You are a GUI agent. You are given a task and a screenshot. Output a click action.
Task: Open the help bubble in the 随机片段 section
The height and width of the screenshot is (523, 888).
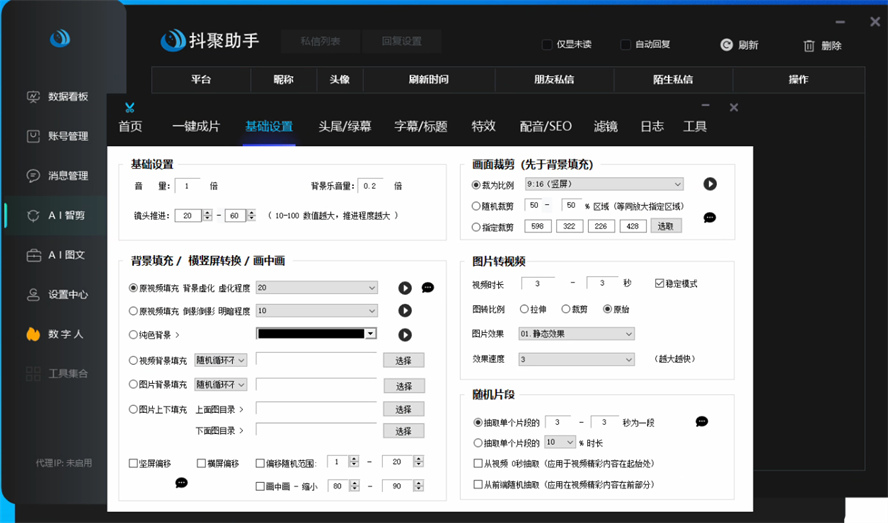tap(702, 422)
